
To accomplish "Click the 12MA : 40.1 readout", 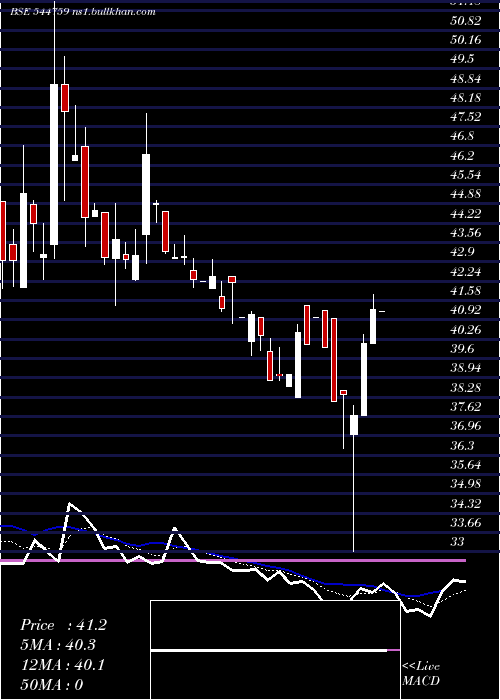I will tap(62, 665).
